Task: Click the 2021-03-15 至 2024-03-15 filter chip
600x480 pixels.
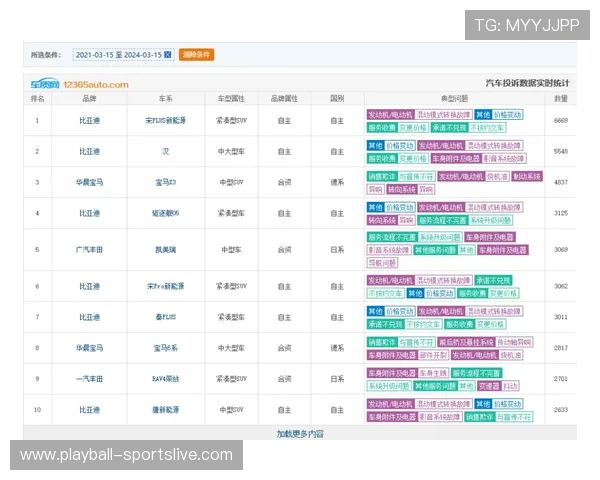Action: click(x=123, y=55)
